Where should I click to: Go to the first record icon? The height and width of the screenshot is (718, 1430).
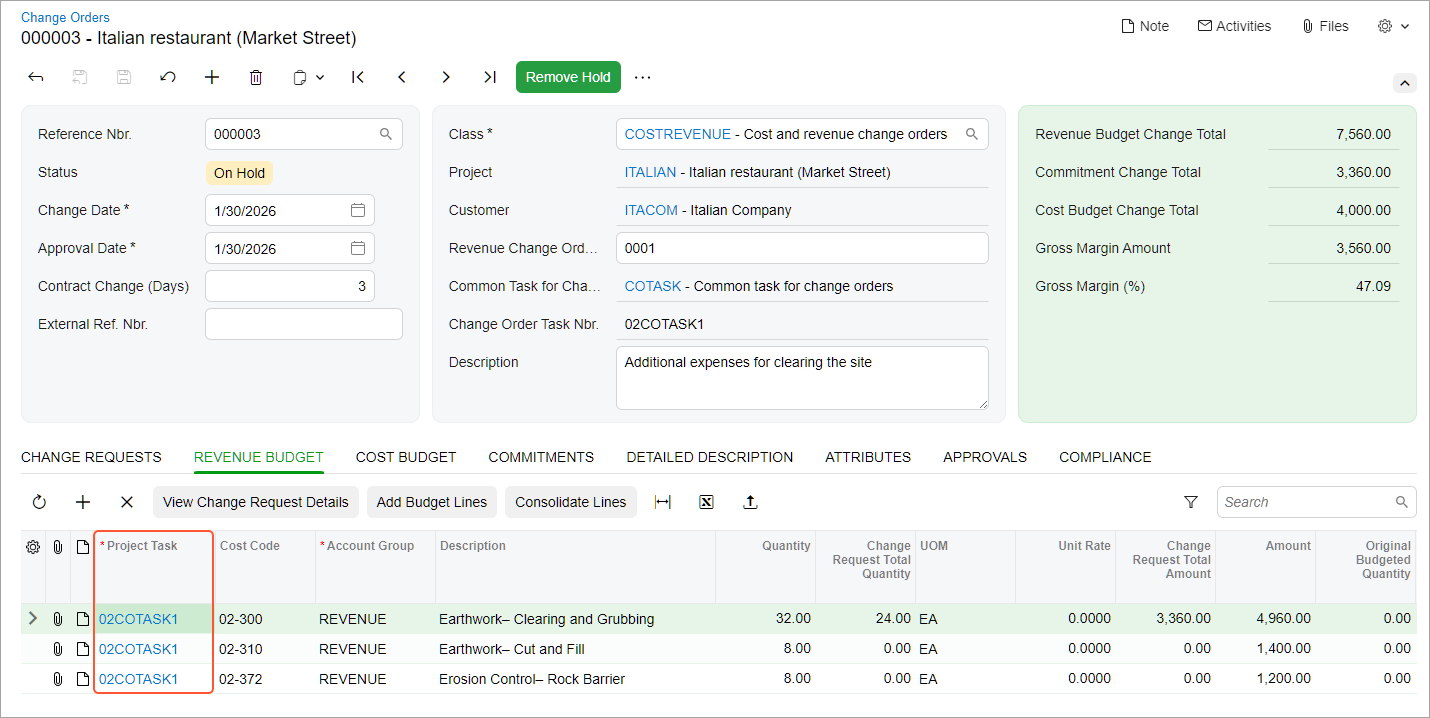358,77
